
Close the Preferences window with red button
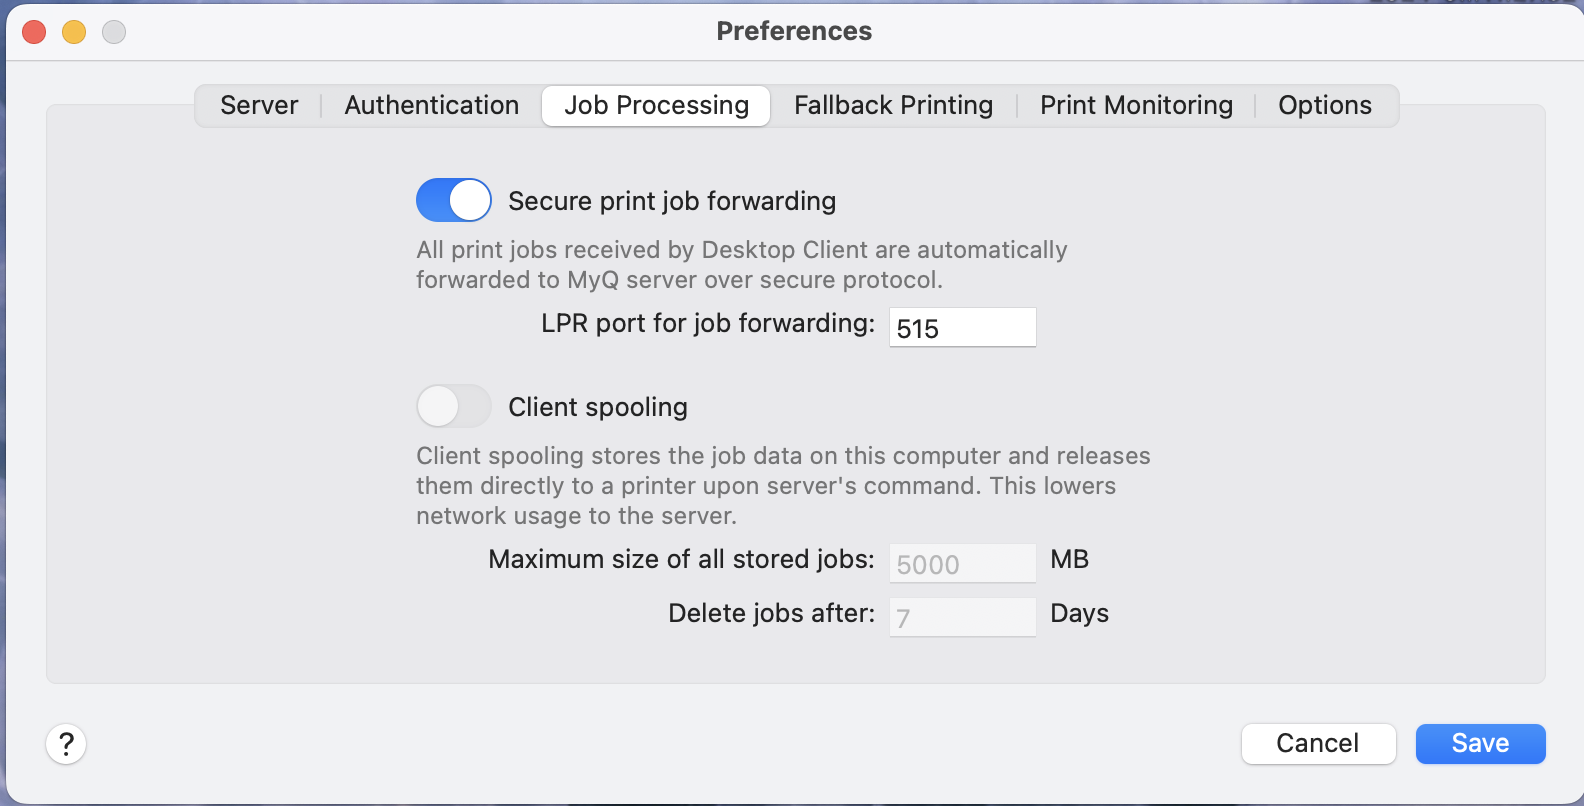pos(34,32)
